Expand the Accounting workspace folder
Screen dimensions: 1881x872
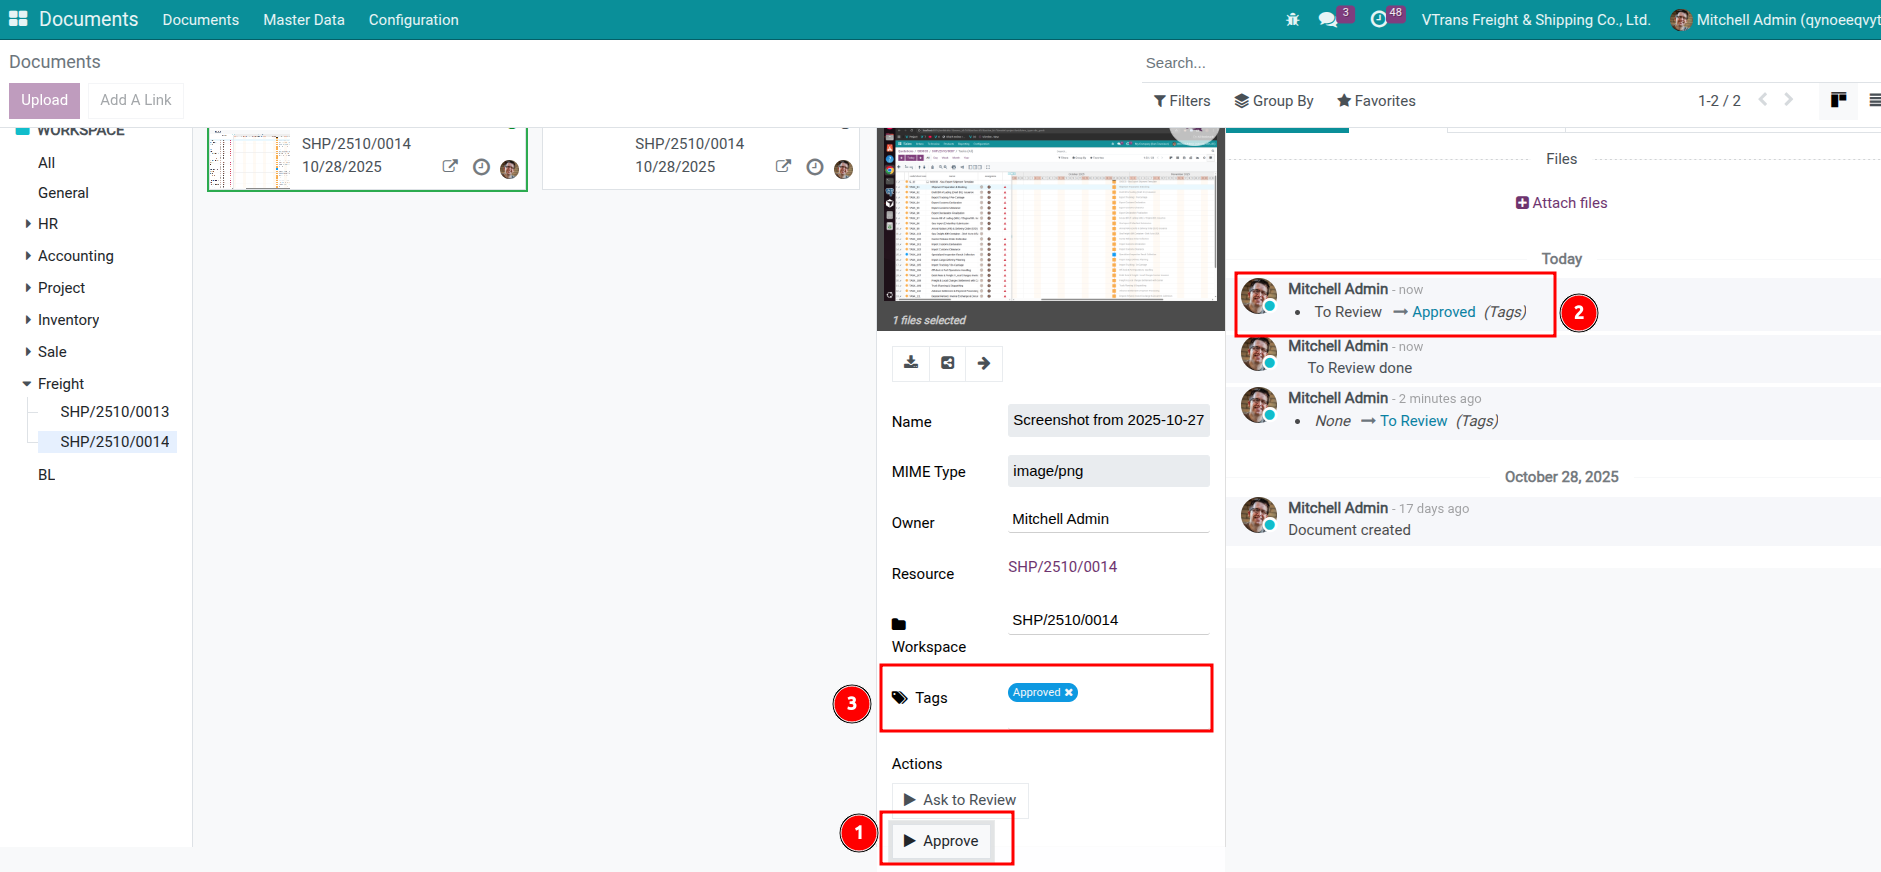[x=28, y=256]
